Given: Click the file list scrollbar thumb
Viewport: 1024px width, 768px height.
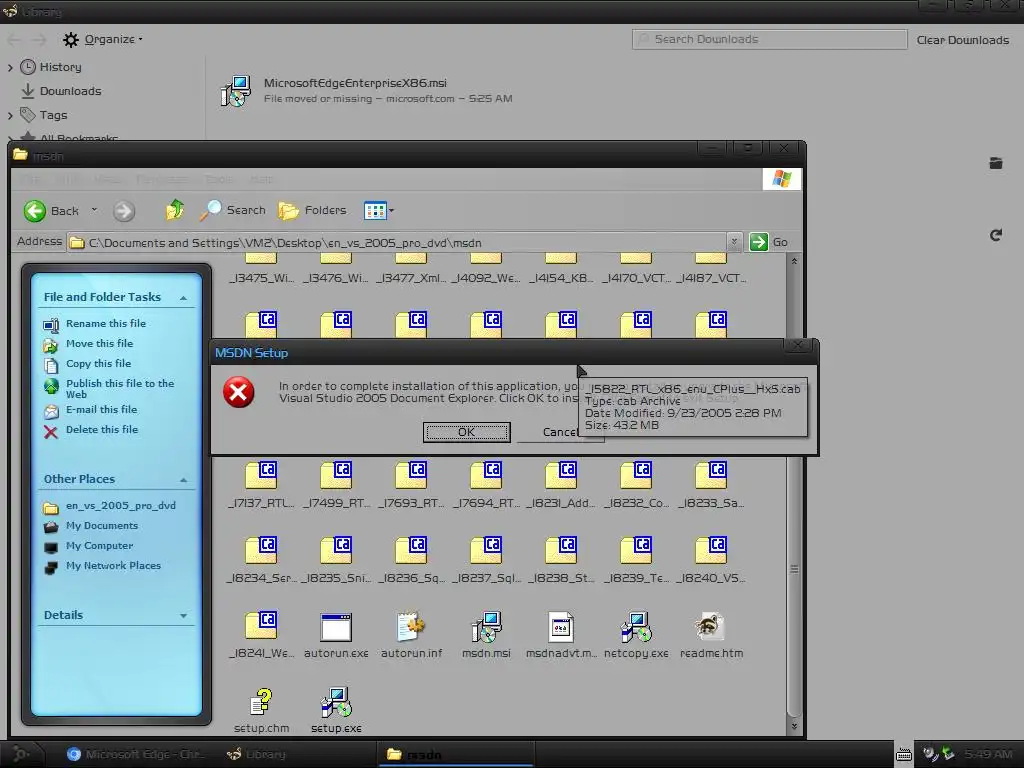Looking at the screenshot, I should (794, 569).
